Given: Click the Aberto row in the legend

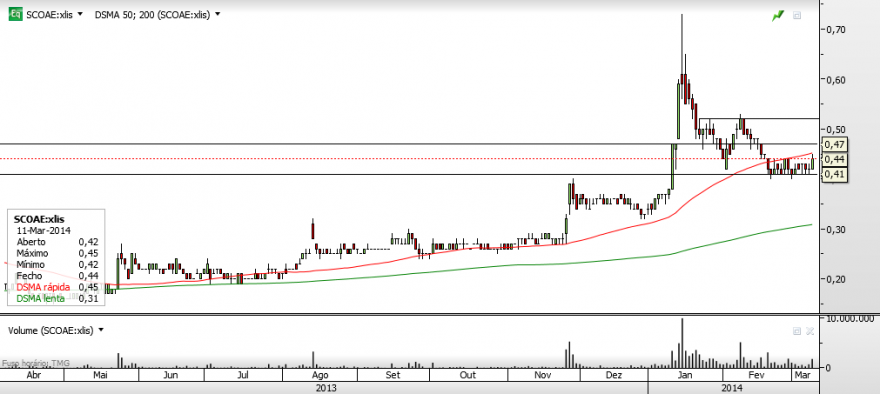Looking at the screenshot, I should point(57,241).
